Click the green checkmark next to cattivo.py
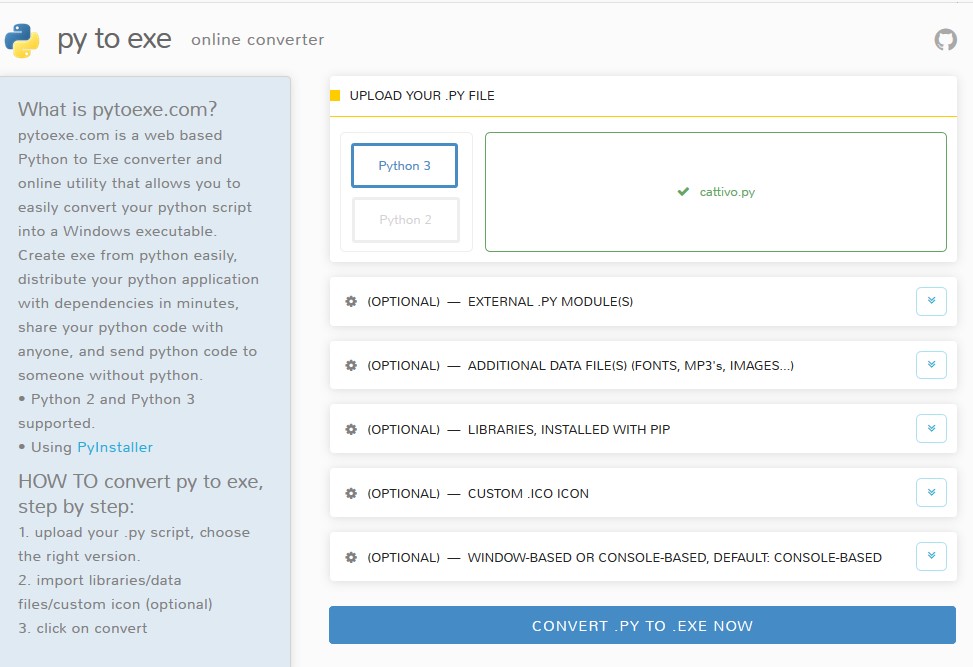The height and width of the screenshot is (667, 973). coord(683,192)
